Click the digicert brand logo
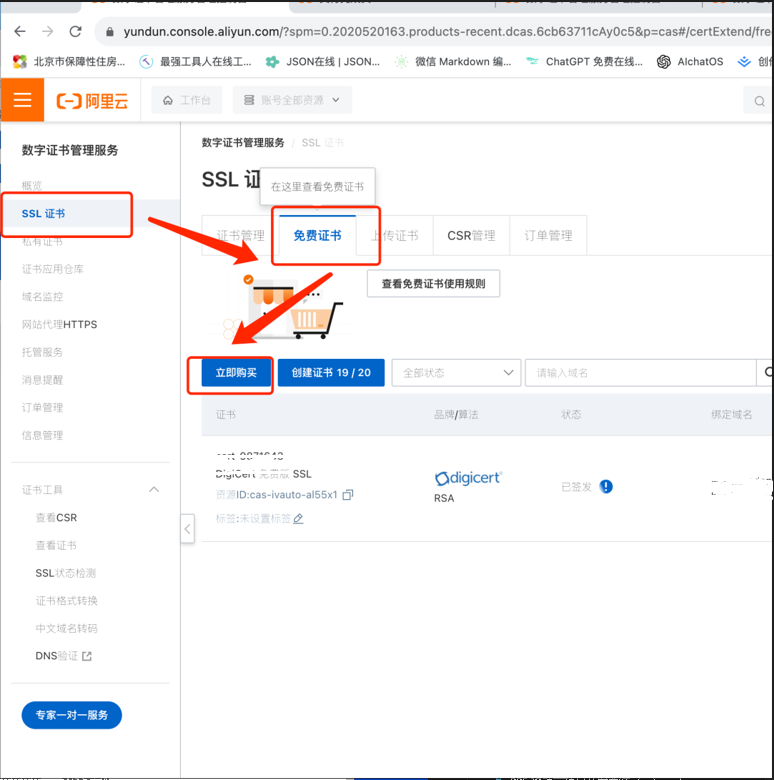Image resolution: width=774 pixels, height=780 pixels. pos(468,478)
